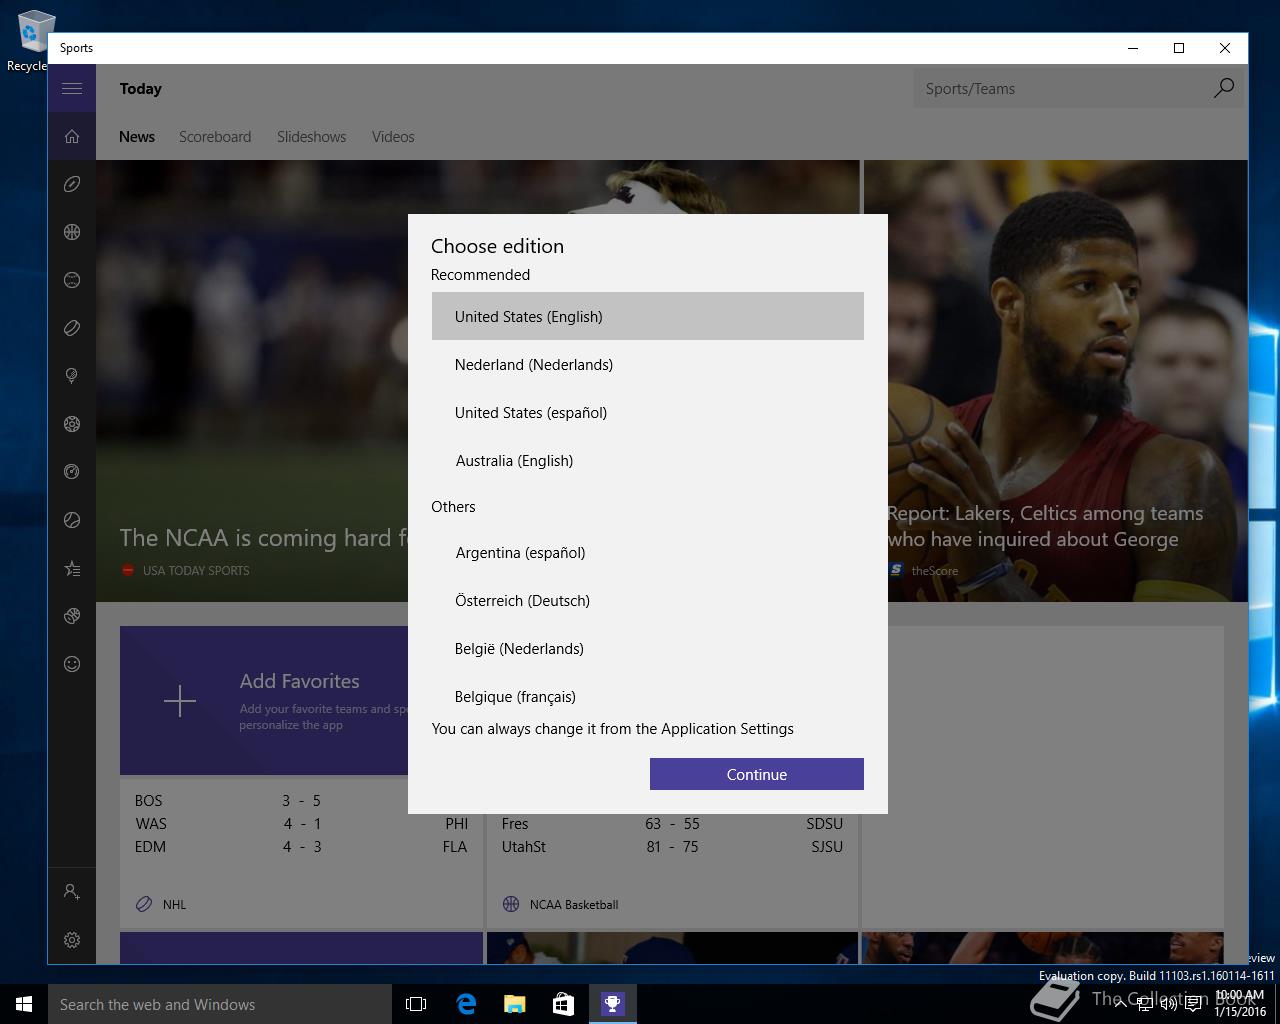1280x1024 pixels.
Task: Choose België (Nederlands) edition
Action: coord(648,648)
